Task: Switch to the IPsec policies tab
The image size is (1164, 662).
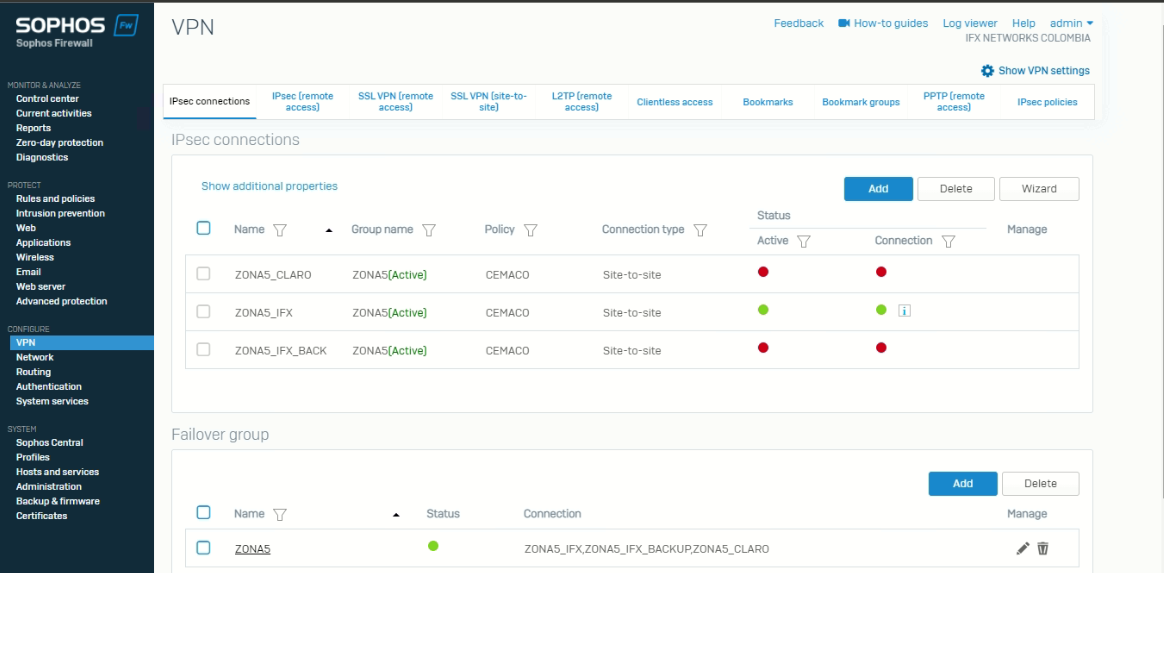Action: pyautogui.click(x=1047, y=102)
